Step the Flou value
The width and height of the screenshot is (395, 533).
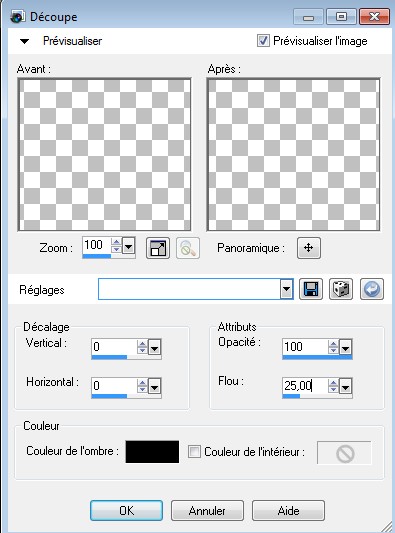(x=333, y=386)
